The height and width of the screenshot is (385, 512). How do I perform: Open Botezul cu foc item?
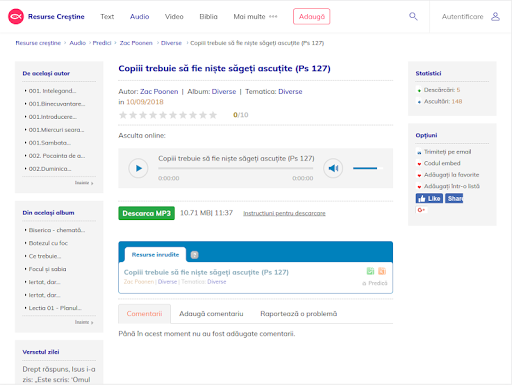pyautogui.click(x=48, y=243)
